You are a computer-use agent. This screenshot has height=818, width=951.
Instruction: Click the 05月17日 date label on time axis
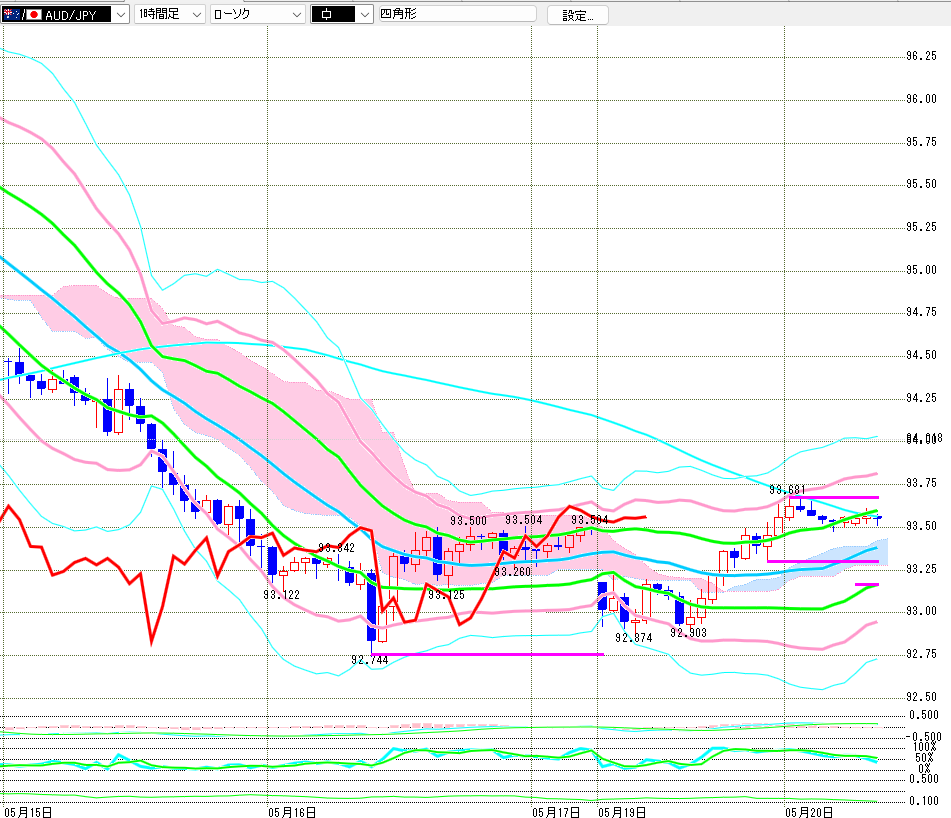556,812
